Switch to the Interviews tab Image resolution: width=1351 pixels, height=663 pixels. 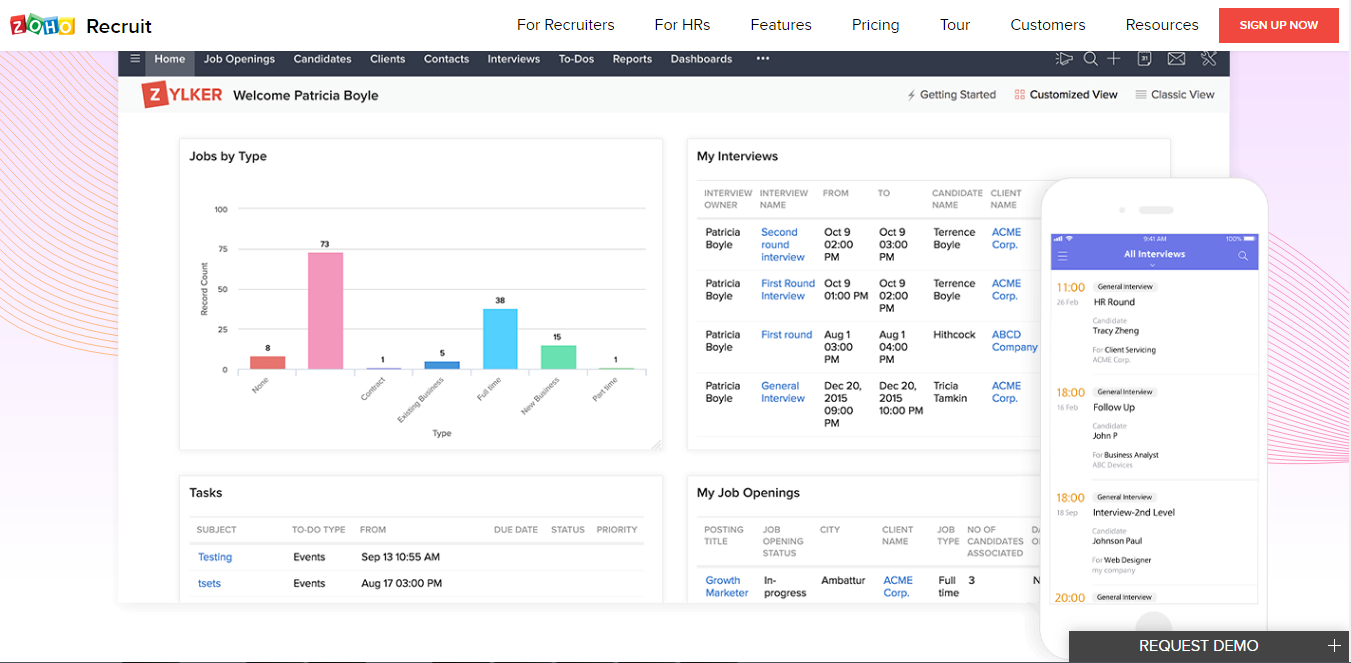click(x=514, y=59)
